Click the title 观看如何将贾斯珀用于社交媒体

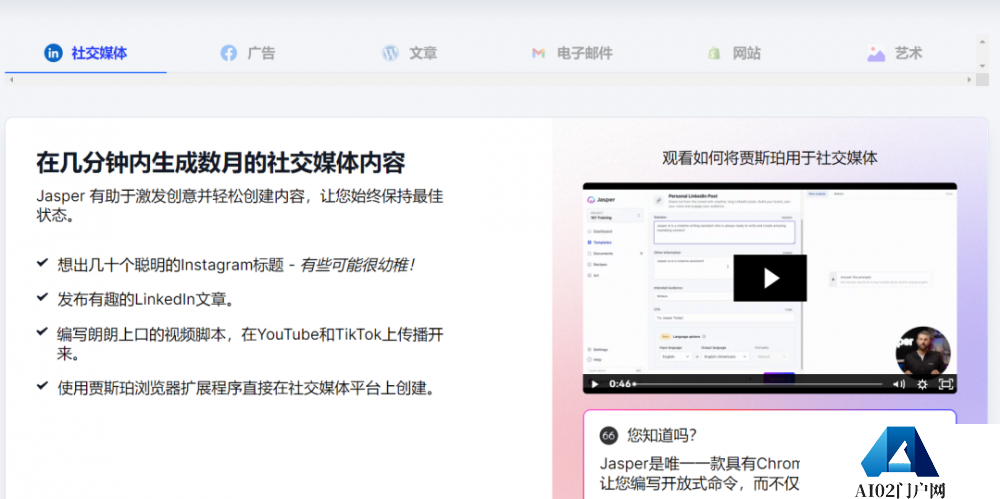pyautogui.click(x=770, y=158)
